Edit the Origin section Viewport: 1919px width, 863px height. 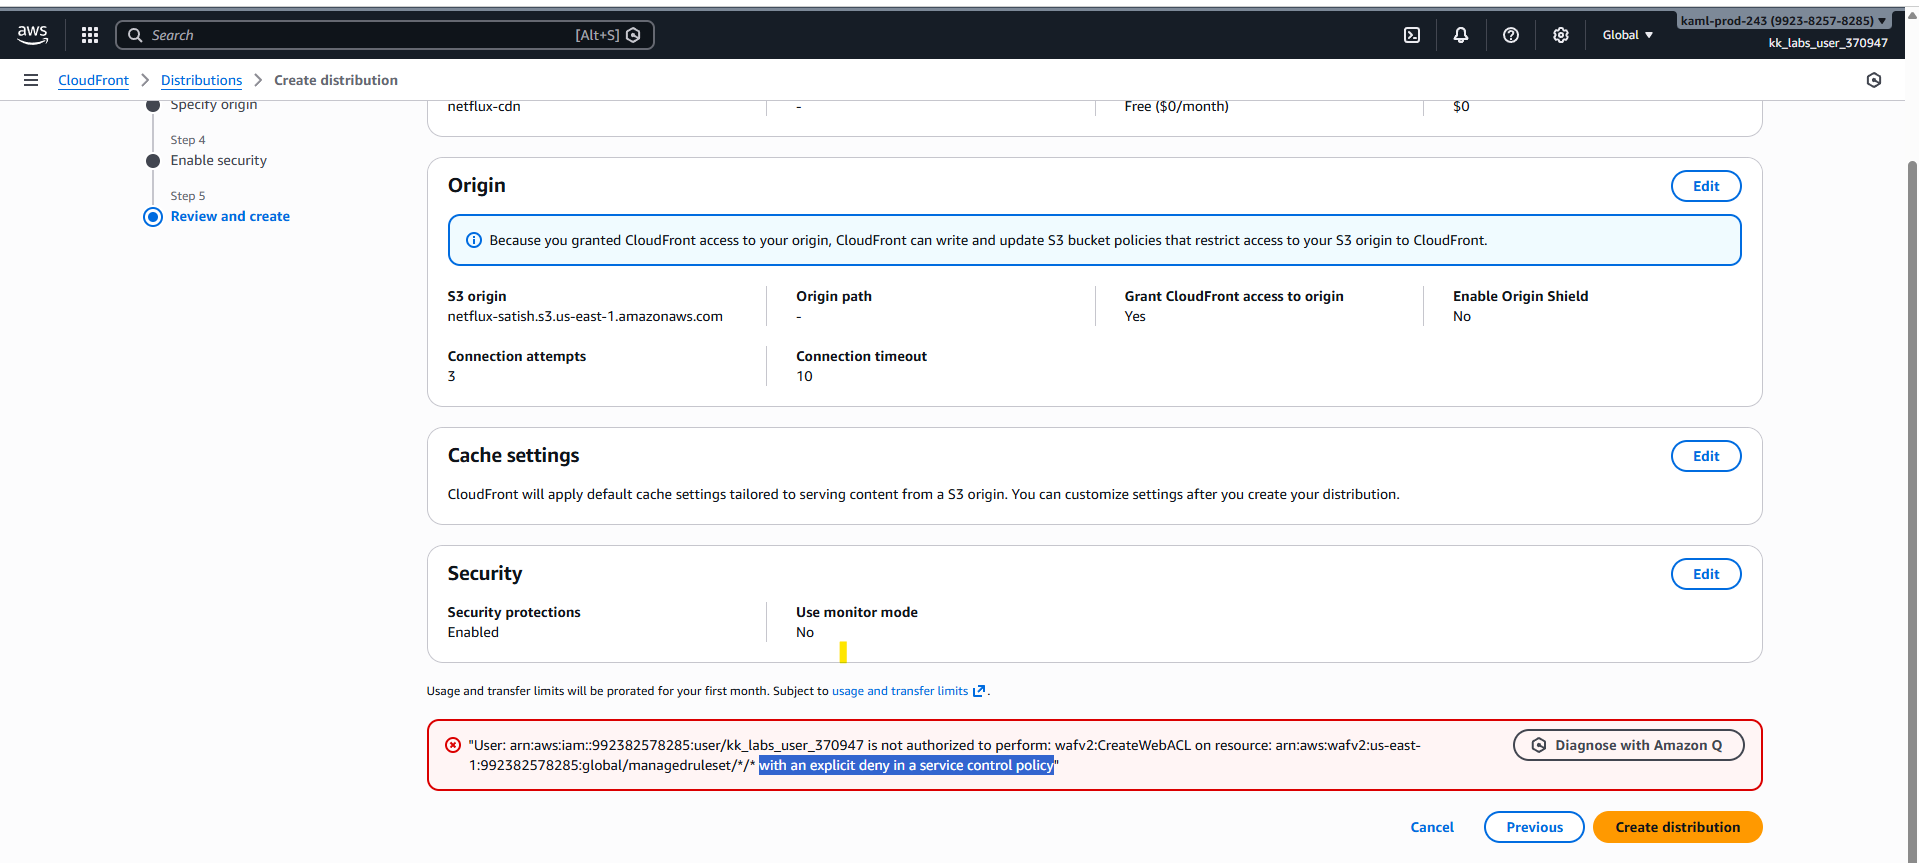1705,186
